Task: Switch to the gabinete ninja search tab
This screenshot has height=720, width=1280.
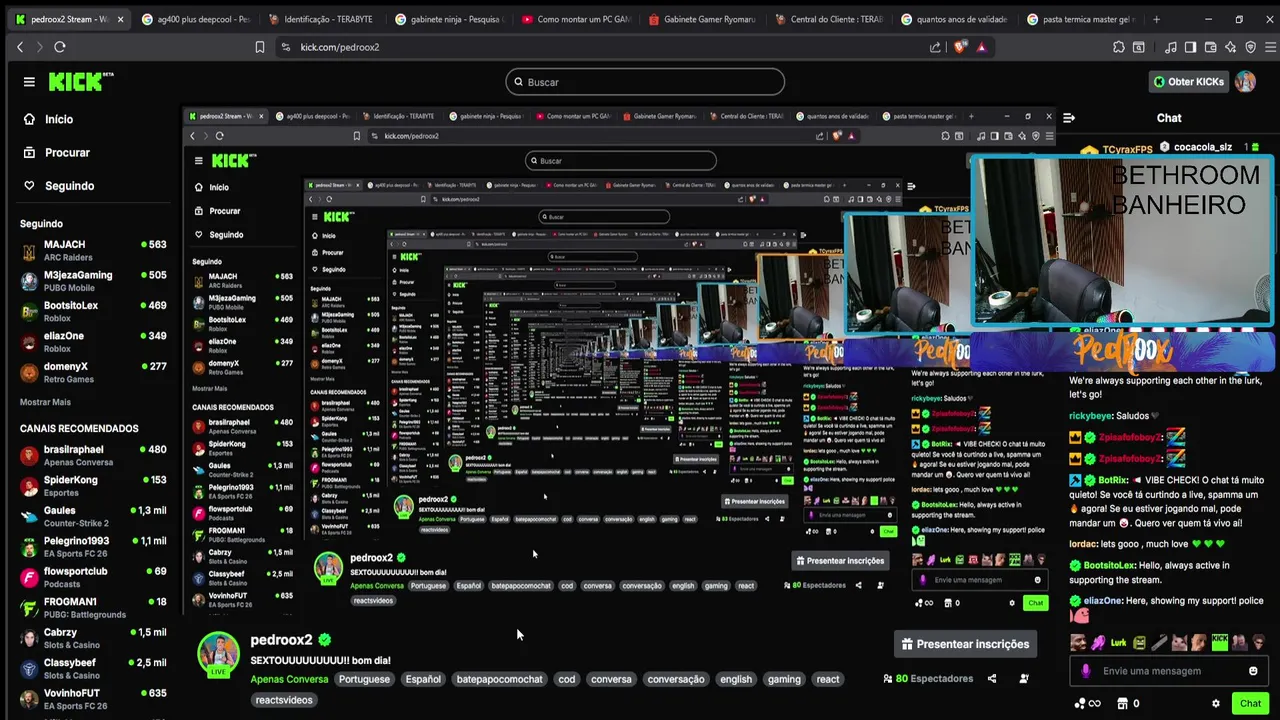Action: [x=451, y=19]
